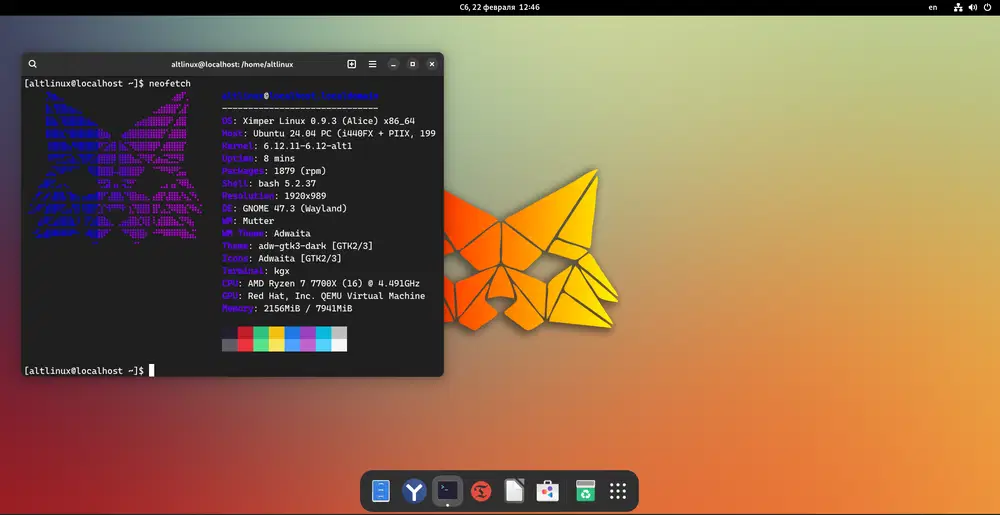Open Yandex Browser from the dock
The image size is (1000, 515).
[x=414, y=491]
